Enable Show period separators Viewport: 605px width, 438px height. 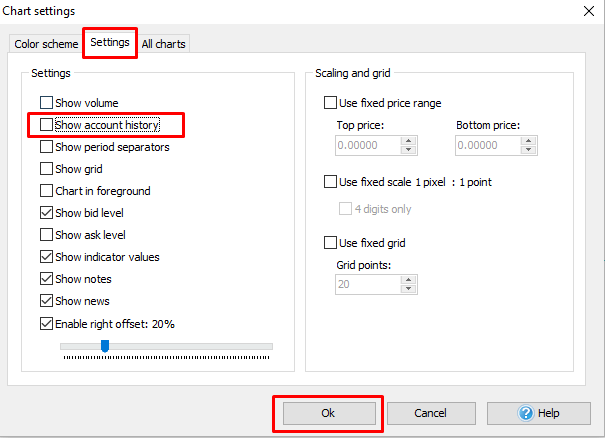(x=47, y=147)
